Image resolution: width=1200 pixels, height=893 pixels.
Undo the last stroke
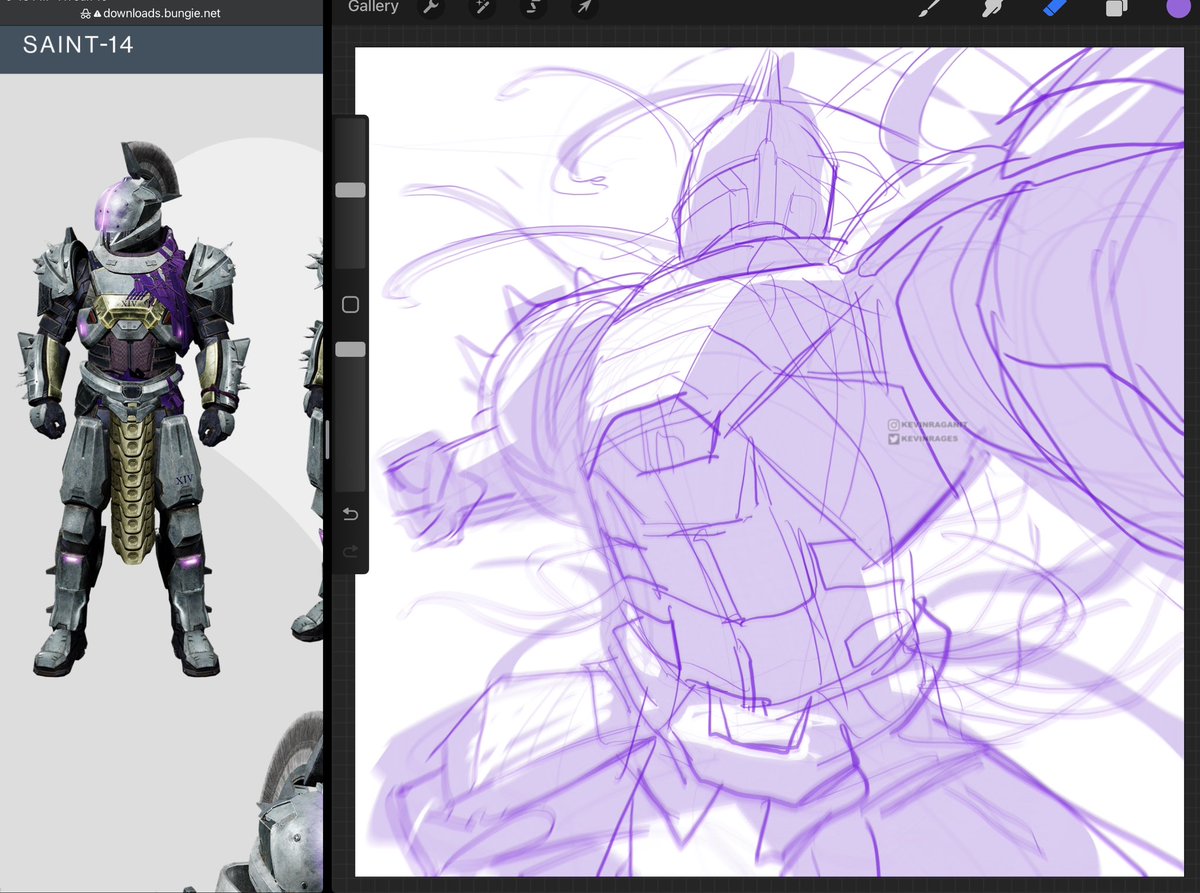click(350, 514)
